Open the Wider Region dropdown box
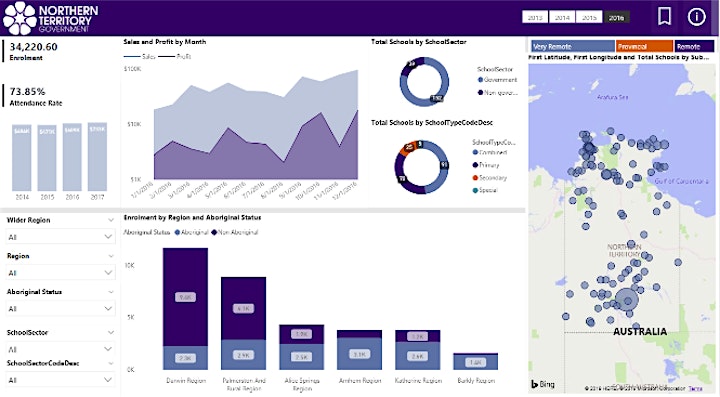 click(60, 237)
